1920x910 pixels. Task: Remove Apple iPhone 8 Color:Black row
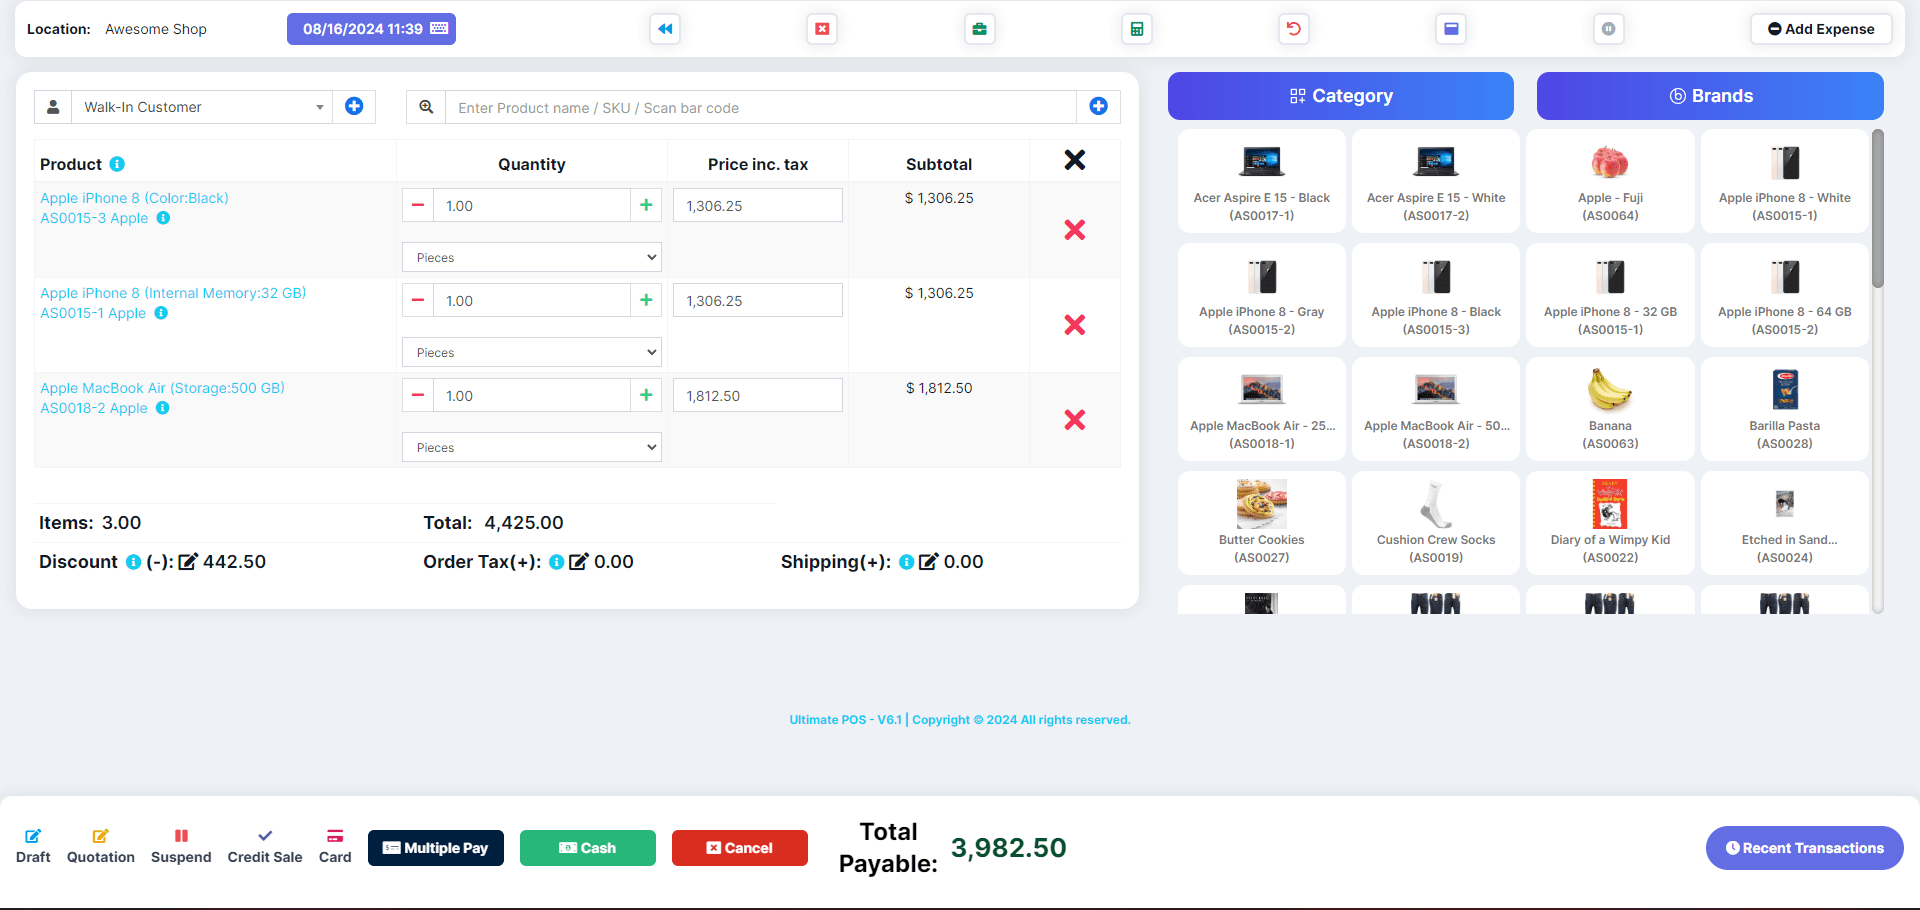point(1075,230)
